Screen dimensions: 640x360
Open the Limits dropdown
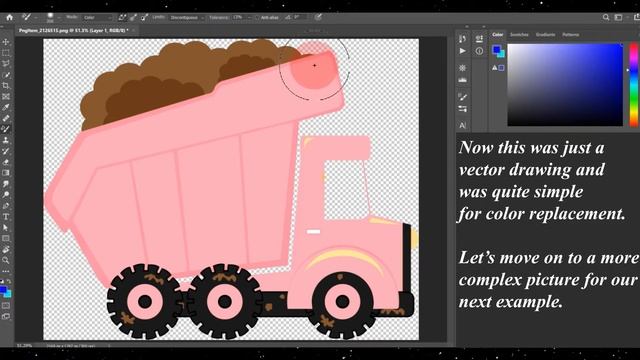point(187,18)
